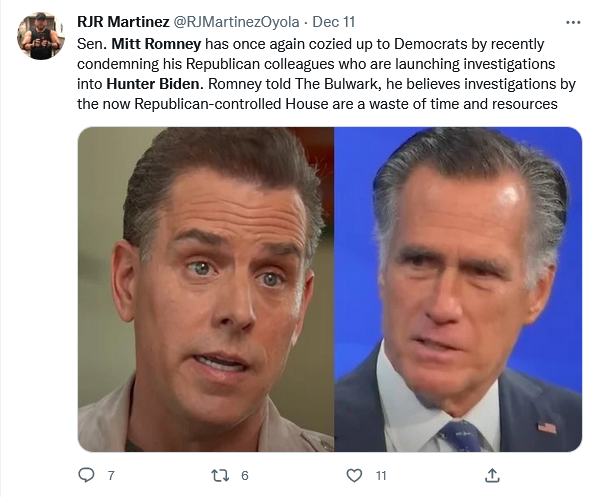598x497 pixels.
Task: Select the bold Hunter Biden text
Action: (x=155, y=84)
